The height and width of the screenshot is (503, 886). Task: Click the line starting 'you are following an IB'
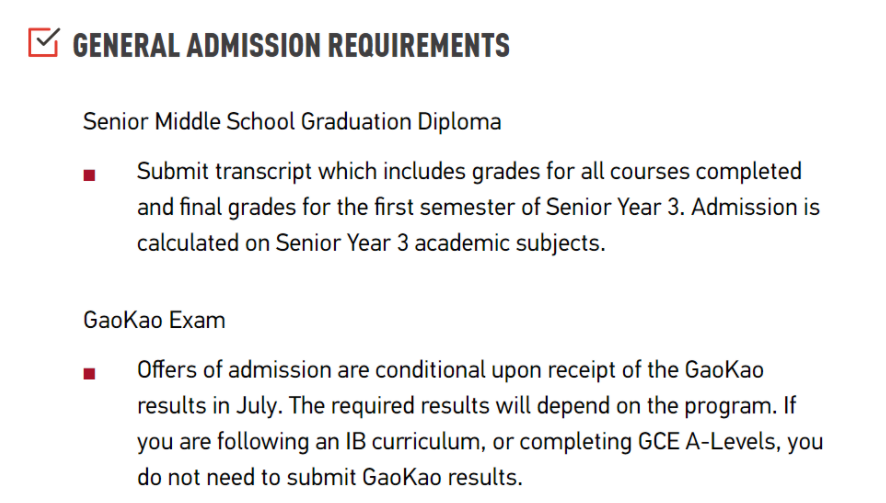pyautogui.click(x=480, y=442)
